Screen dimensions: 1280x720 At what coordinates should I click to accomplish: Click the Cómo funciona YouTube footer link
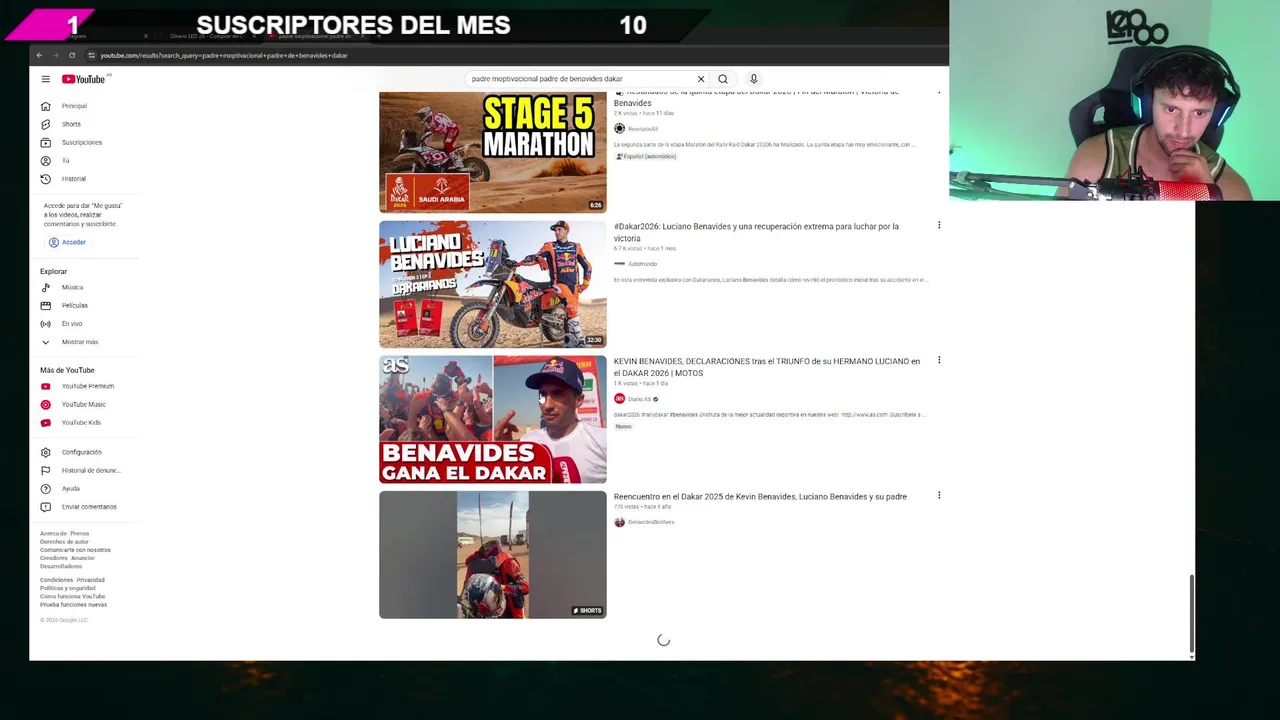coord(72,597)
